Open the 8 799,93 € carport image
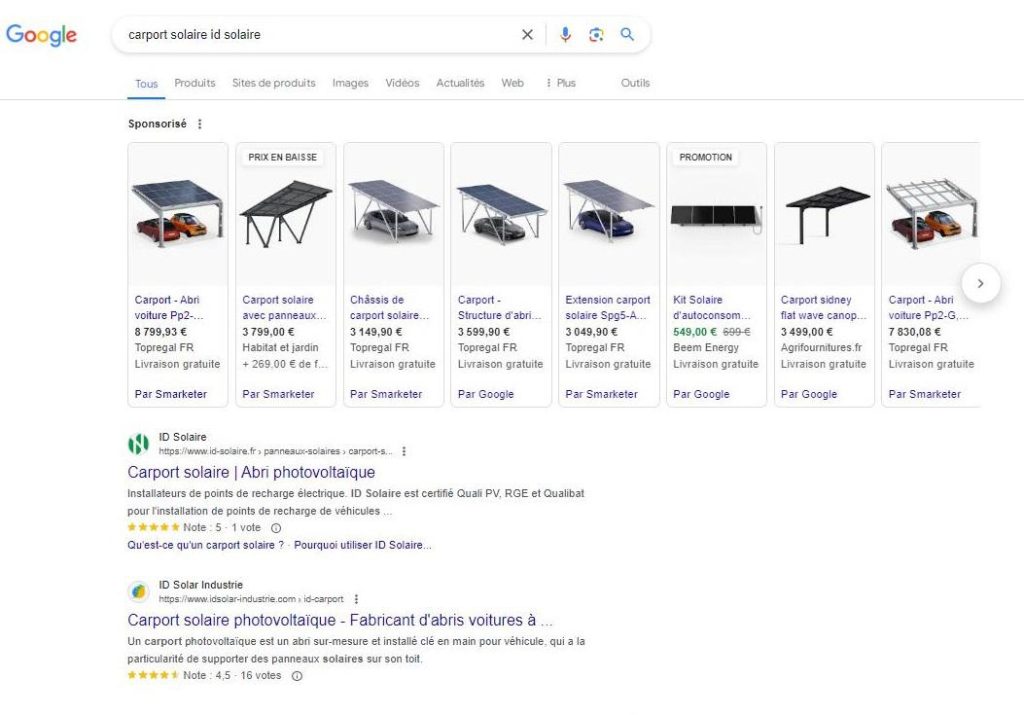The width and height of the screenshot is (1024, 715). coord(178,214)
